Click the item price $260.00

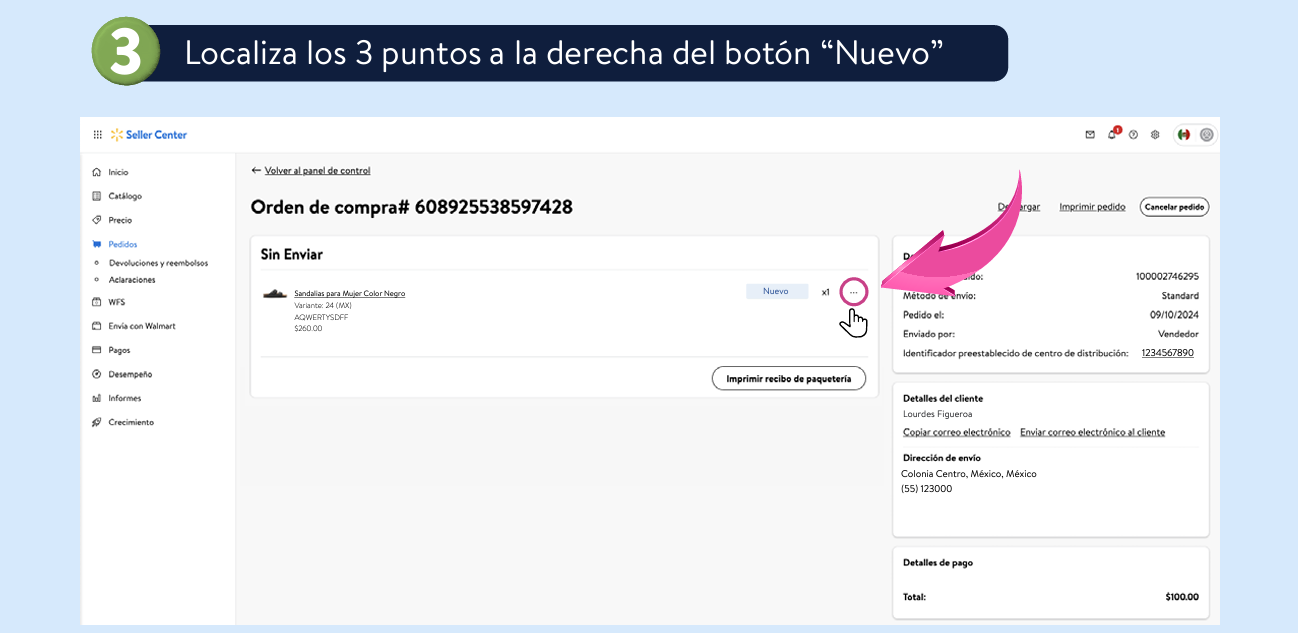pos(308,328)
